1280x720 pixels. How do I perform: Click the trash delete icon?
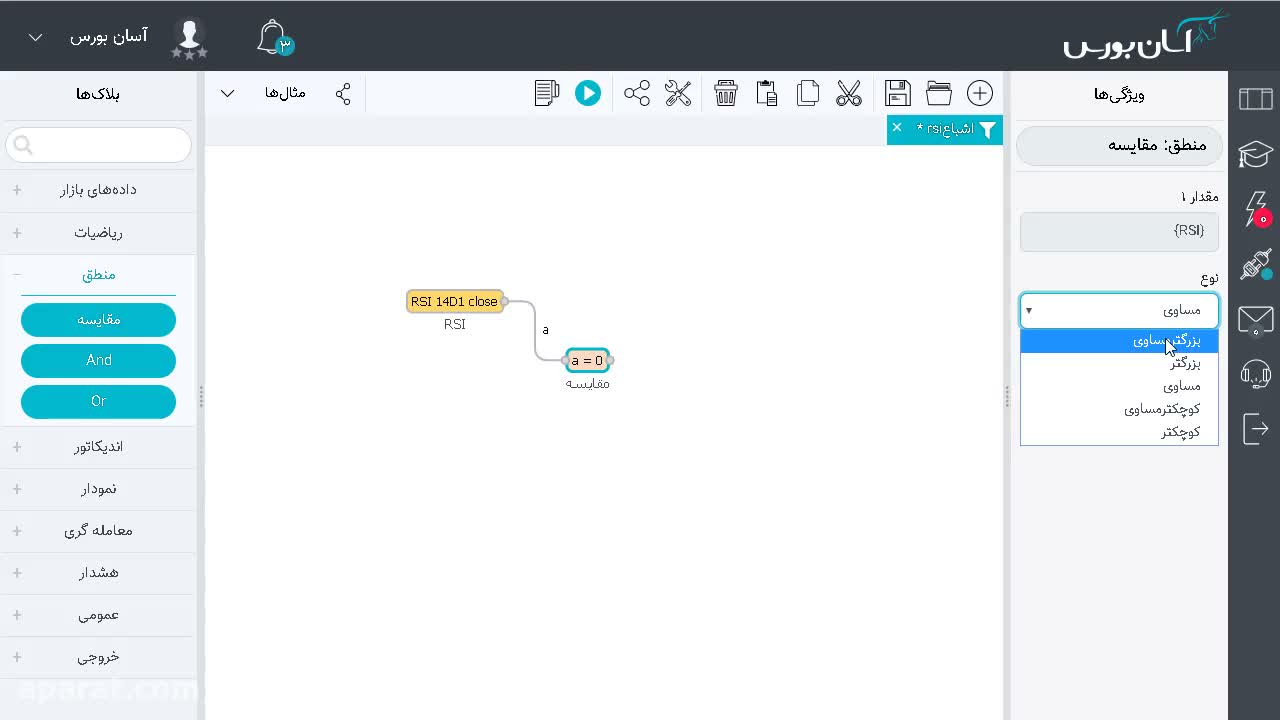click(x=726, y=93)
